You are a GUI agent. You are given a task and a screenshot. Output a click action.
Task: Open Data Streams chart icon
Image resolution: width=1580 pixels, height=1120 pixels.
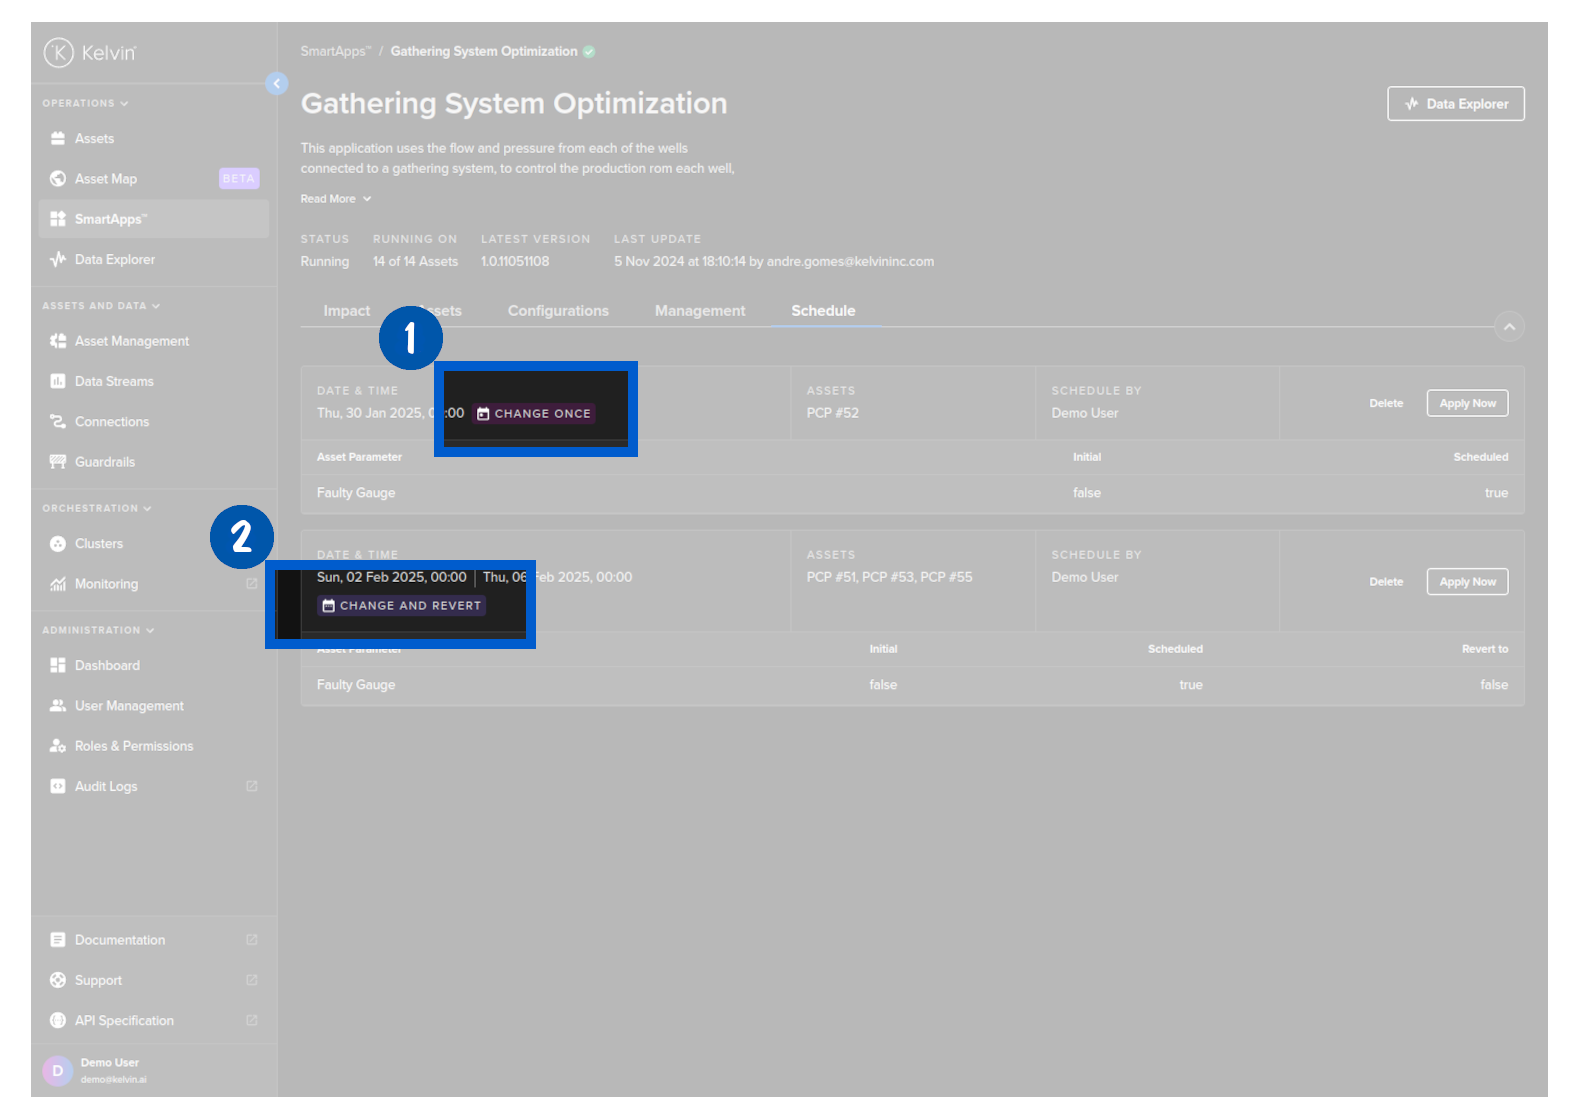(58, 382)
